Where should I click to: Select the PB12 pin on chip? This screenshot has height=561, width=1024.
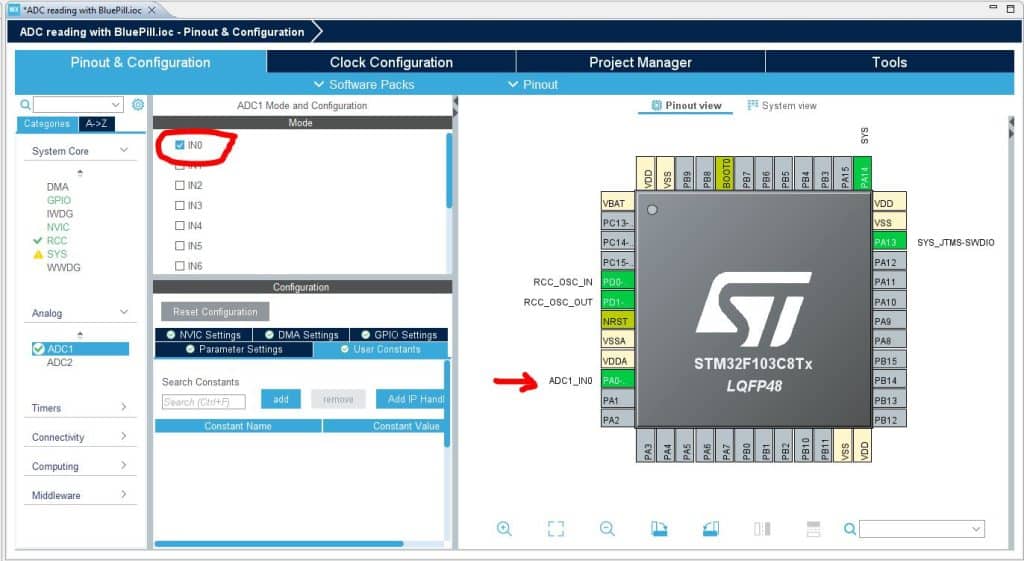click(x=889, y=419)
